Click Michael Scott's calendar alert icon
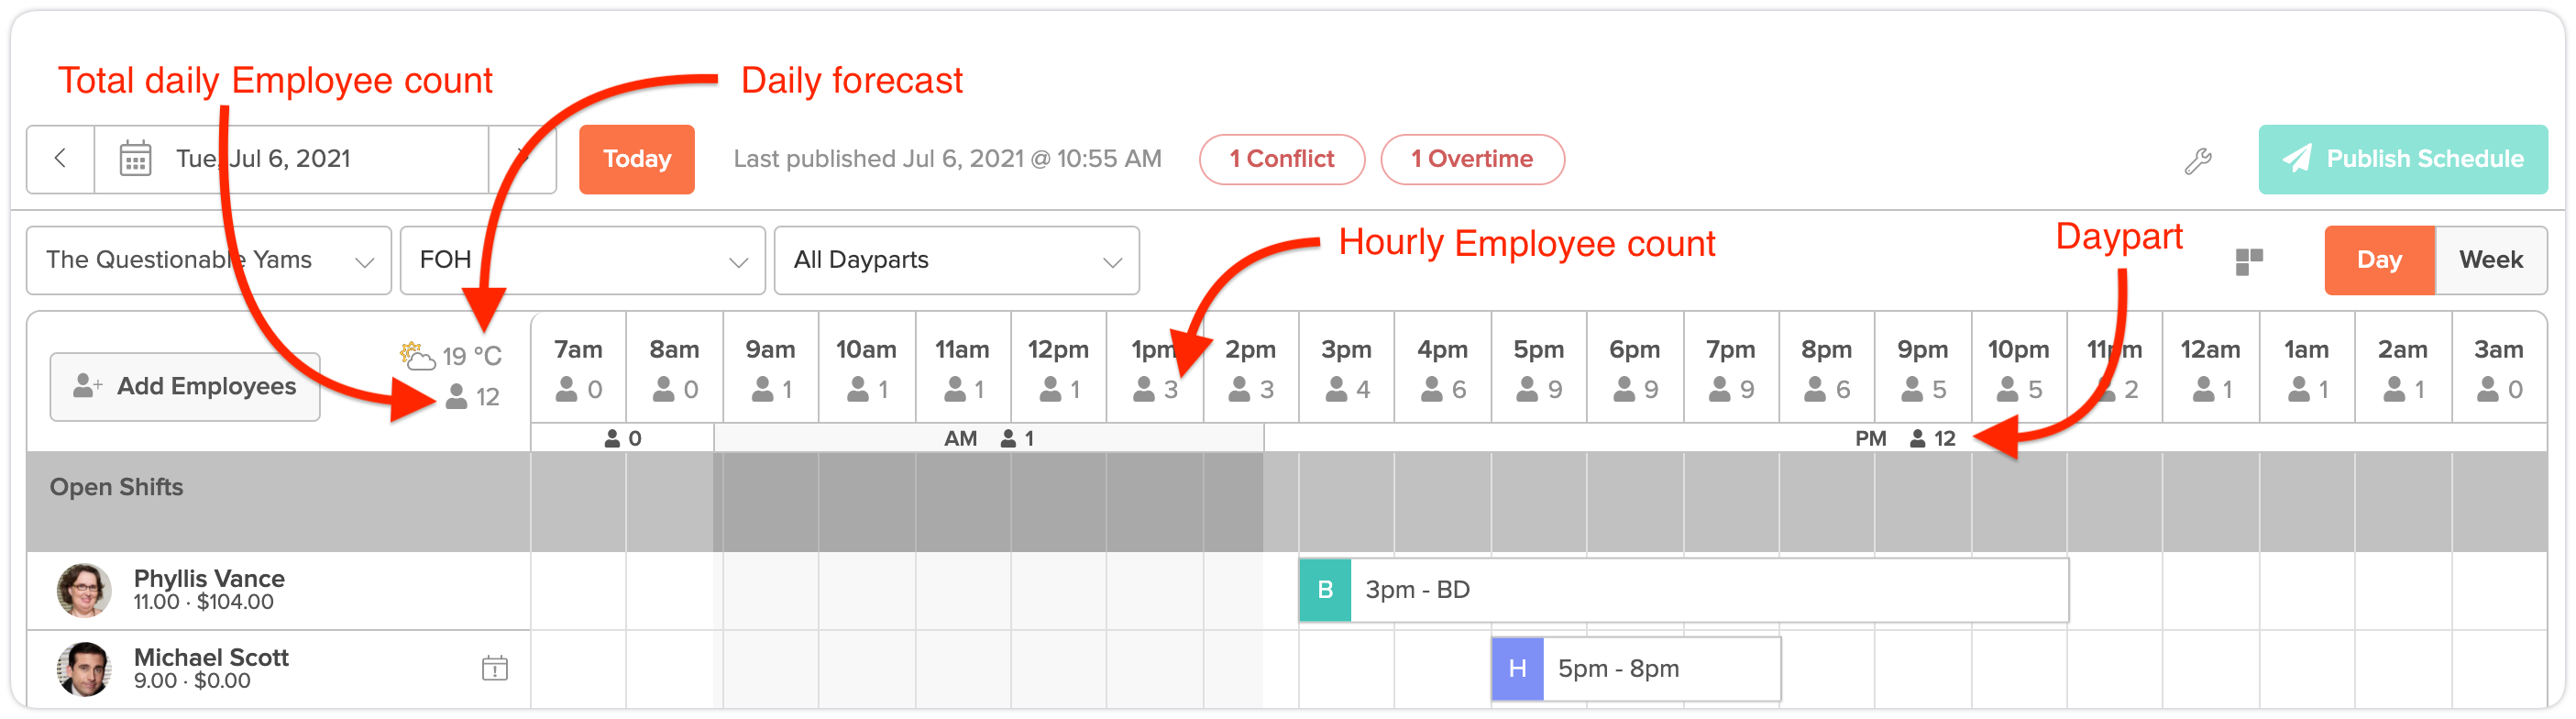Screen dimensions: 2576x719 494,668
